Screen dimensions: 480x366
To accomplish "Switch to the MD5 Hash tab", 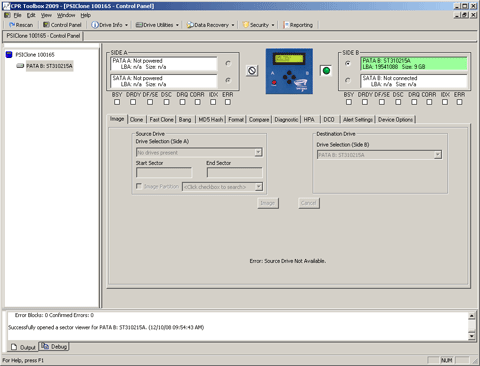I will (211, 120).
